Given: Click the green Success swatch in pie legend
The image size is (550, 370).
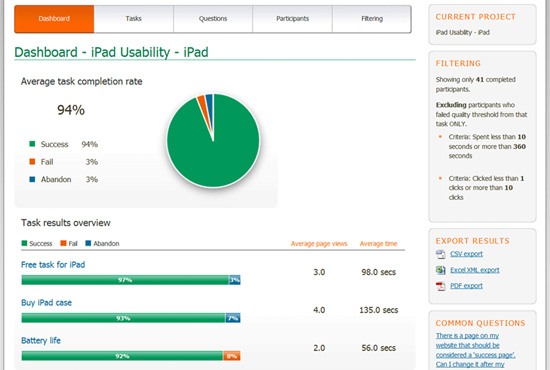Looking at the screenshot, I should click(x=32, y=144).
